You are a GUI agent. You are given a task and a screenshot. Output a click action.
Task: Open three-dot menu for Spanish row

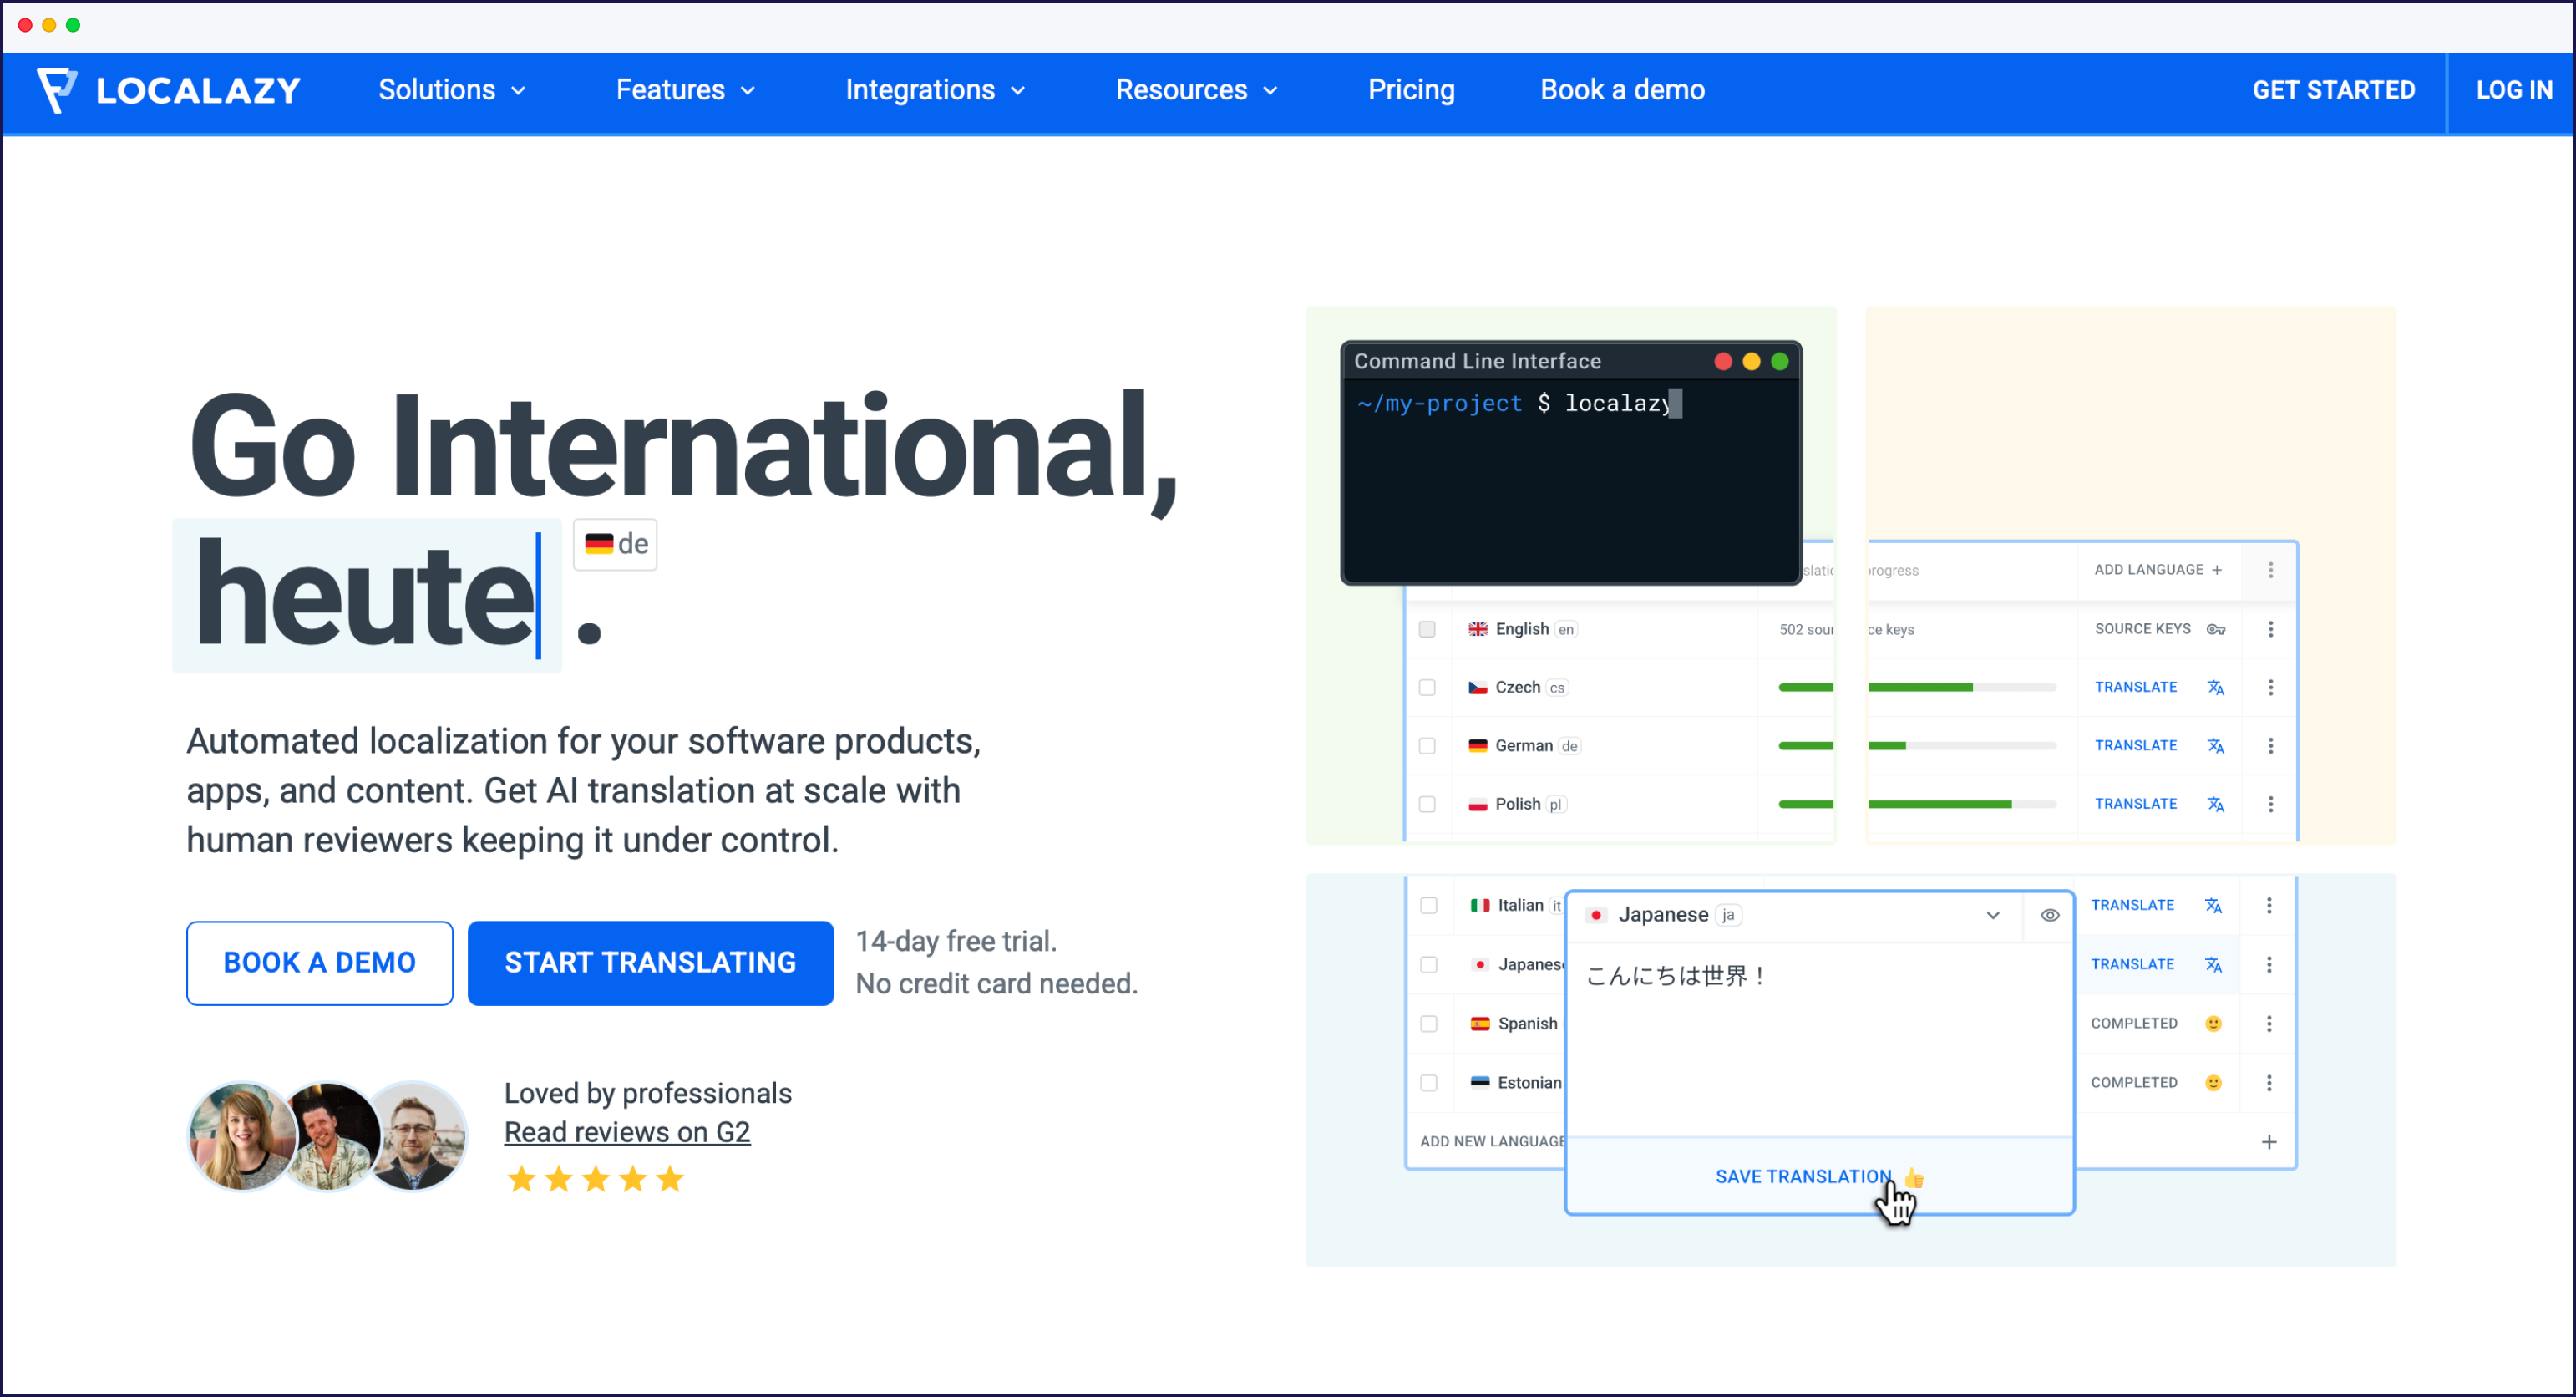pyautogui.click(x=2269, y=1024)
